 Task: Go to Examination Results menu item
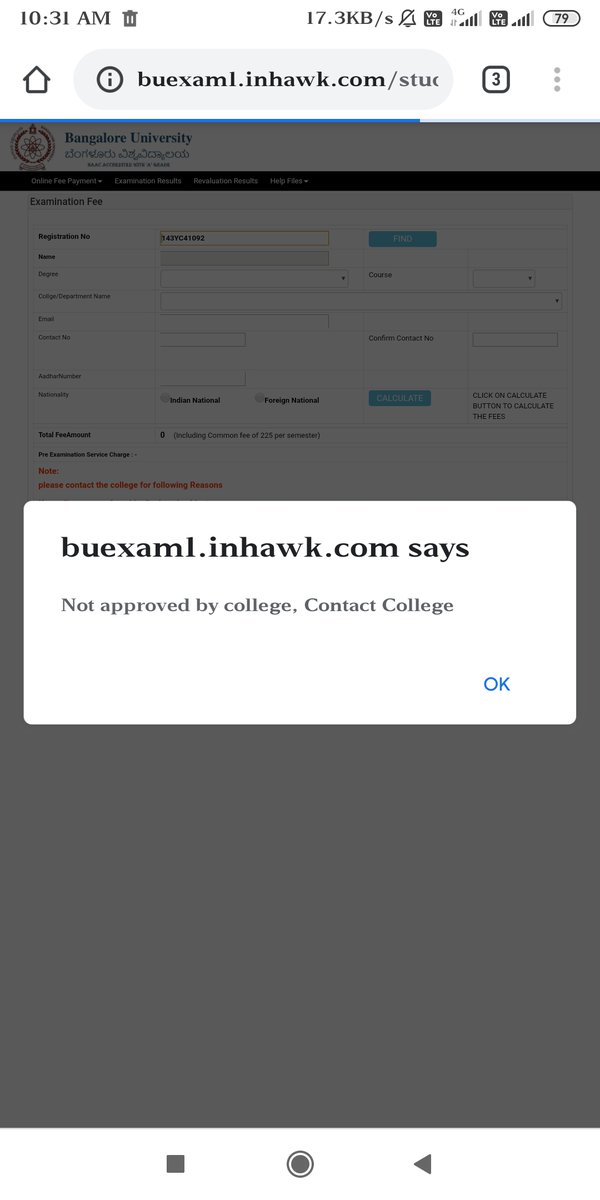(x=148, y=181)
